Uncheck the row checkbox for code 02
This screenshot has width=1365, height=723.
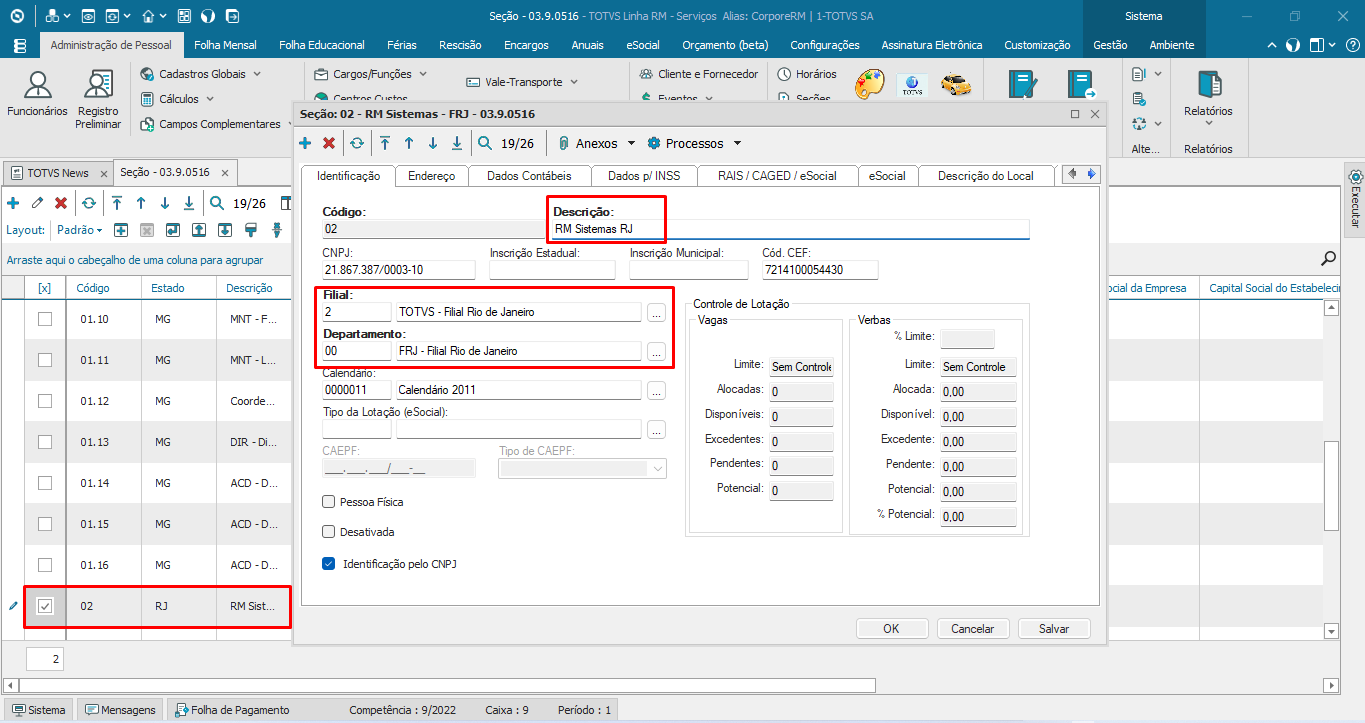(45, 606)
